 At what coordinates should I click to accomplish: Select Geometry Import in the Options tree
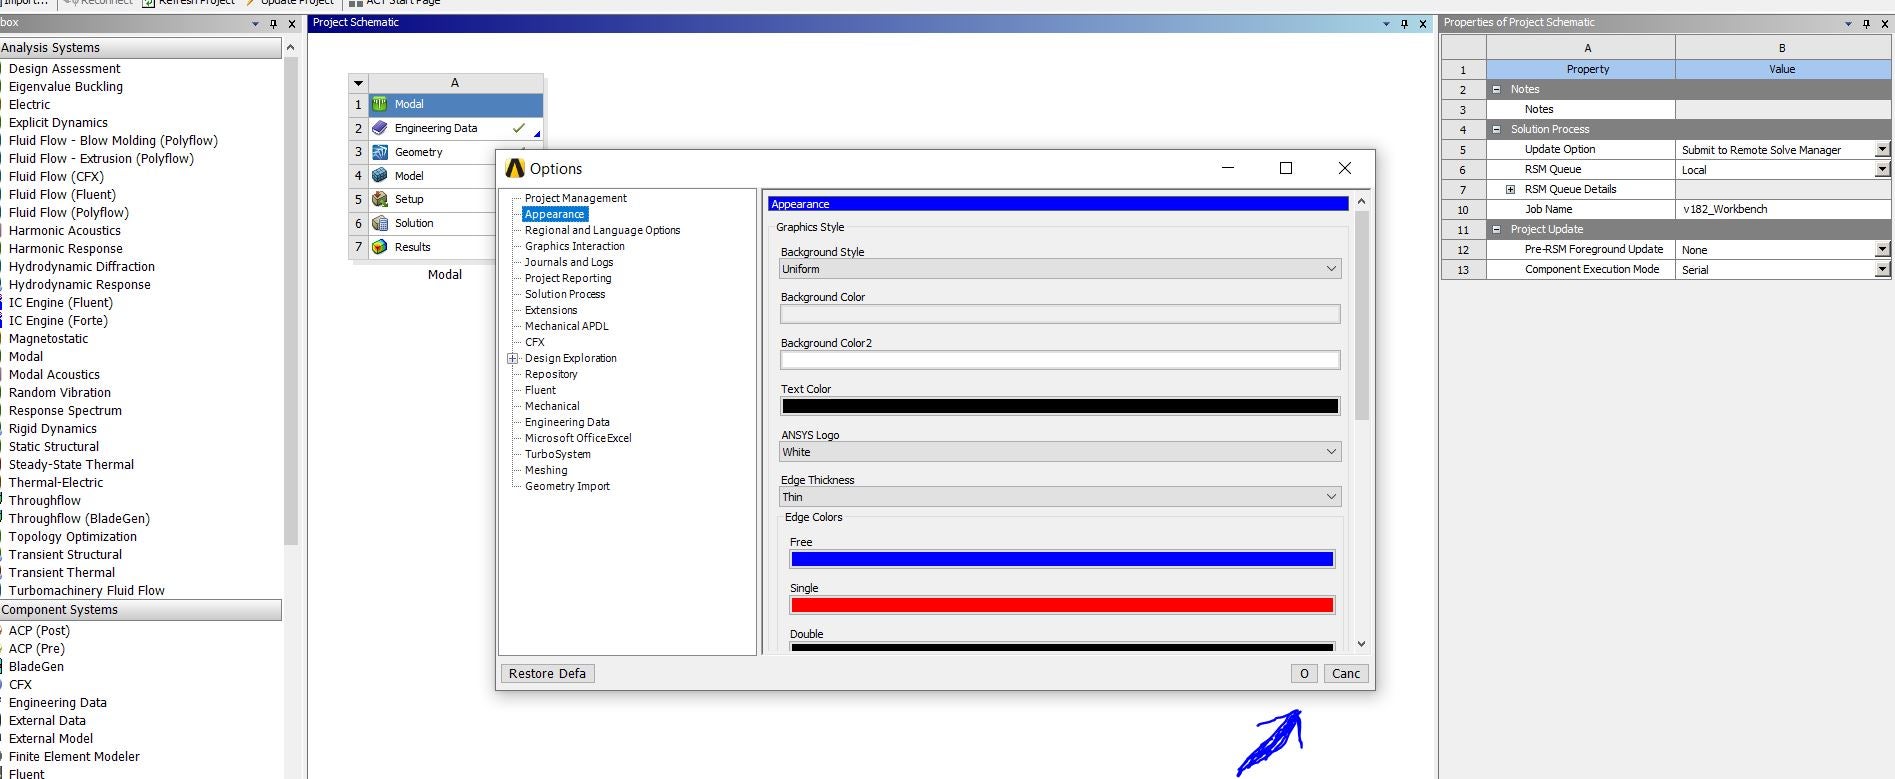(x=567, y=486)
